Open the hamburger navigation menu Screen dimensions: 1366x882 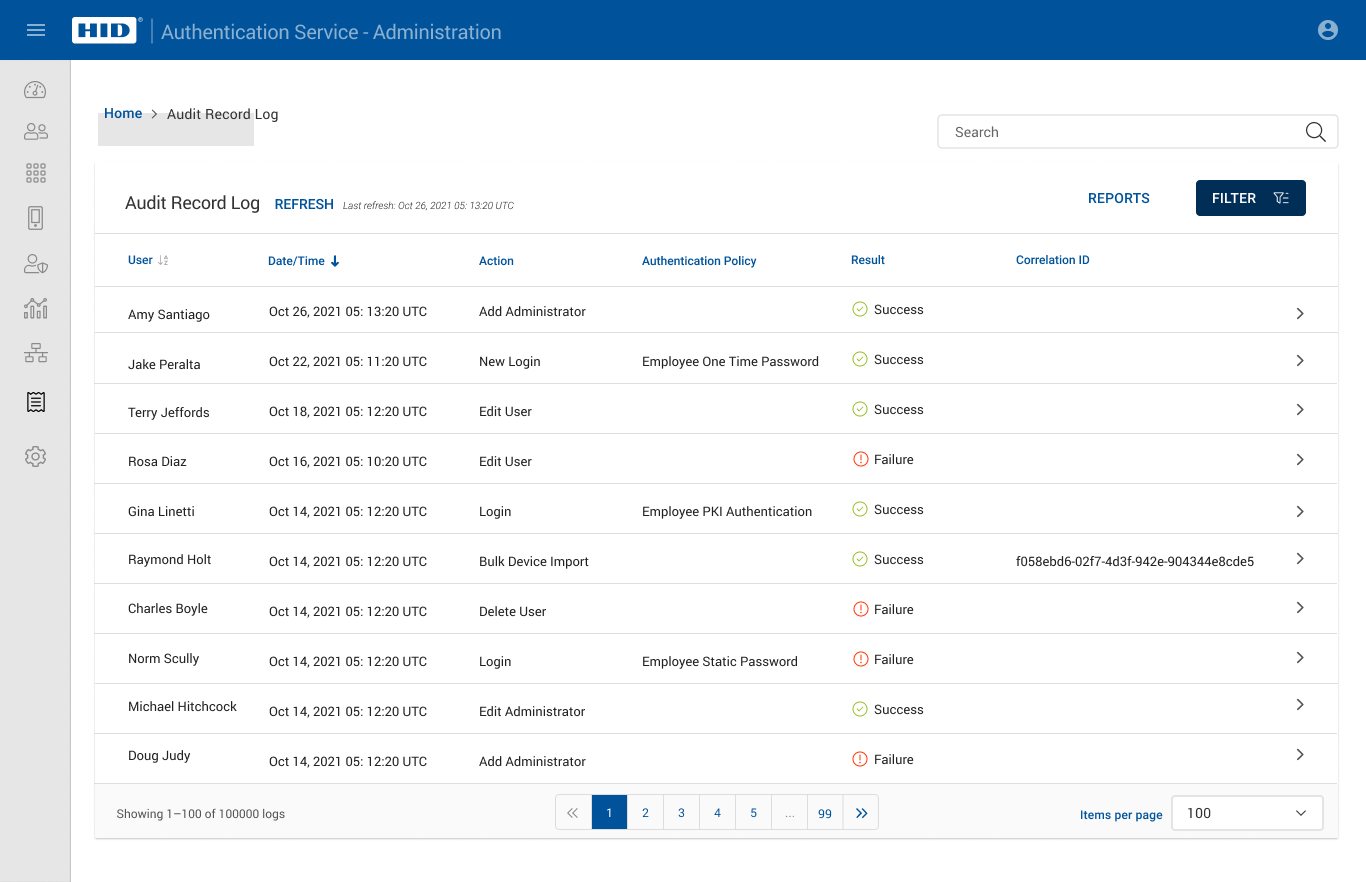pos(36,30)
